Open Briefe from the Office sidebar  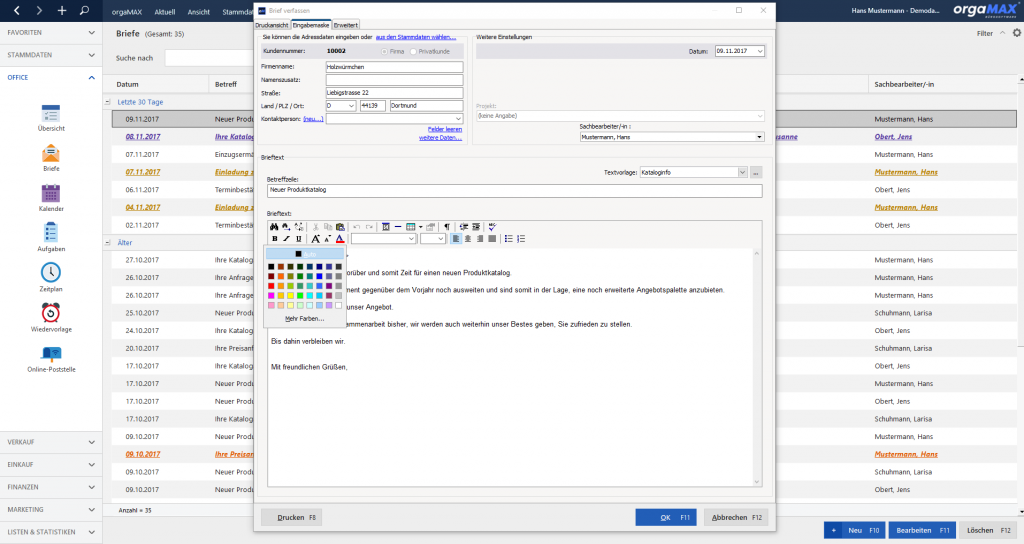pyautogui.click(x=51, y=158)
